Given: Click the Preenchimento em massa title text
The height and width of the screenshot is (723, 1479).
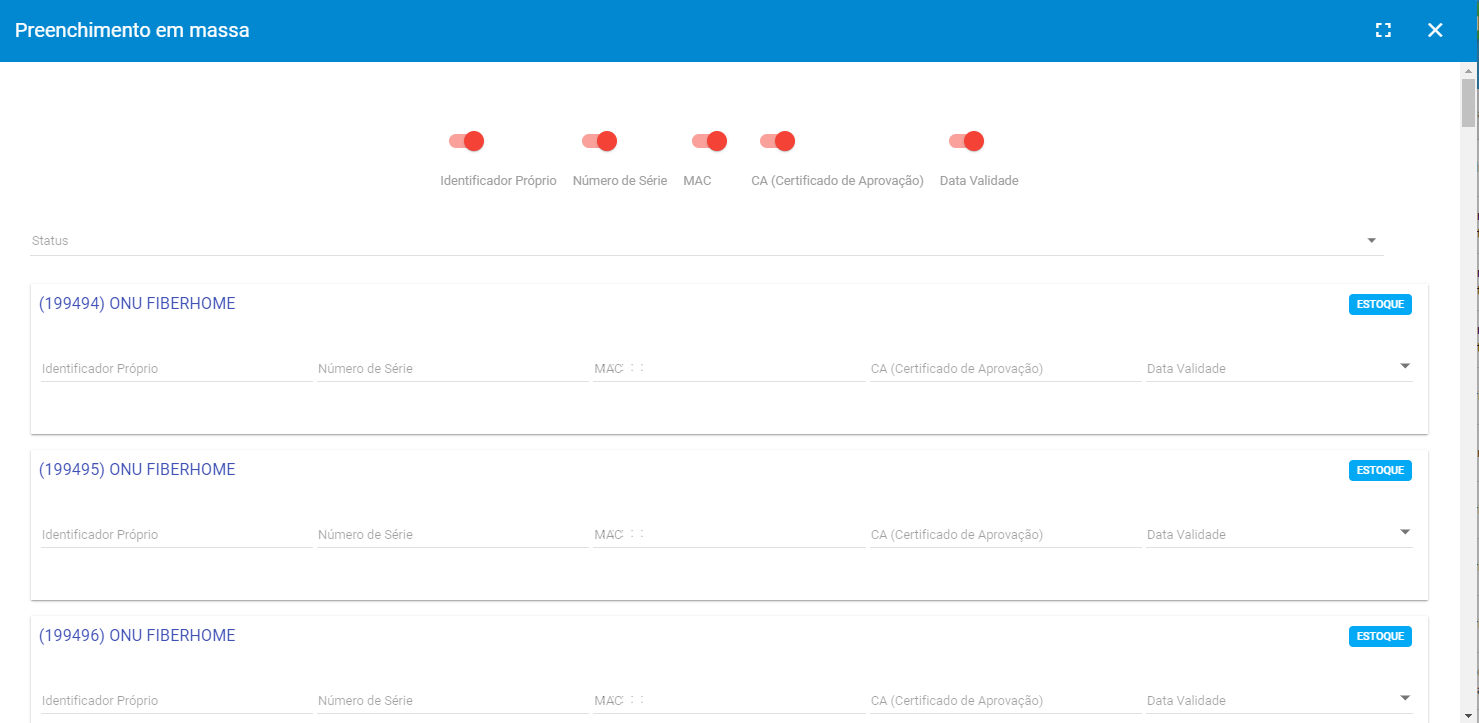Looking at the screenshot, I should pyautogui.click(x=132, y=30).
